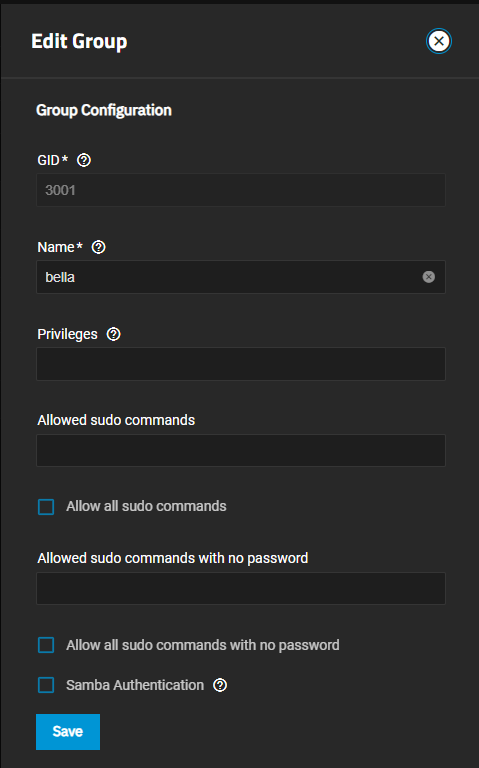Enable Allow all sudo commands with no password
The height and width of the screenshot is (768, 479).
click(x=46, y=646)
